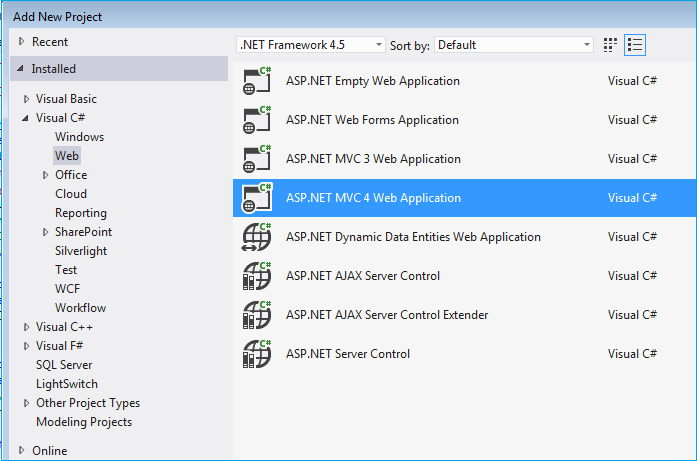This screenshot has width=697, height=461.
Task: Collapse the Visual C# tree node
Action: pos(27,118)
